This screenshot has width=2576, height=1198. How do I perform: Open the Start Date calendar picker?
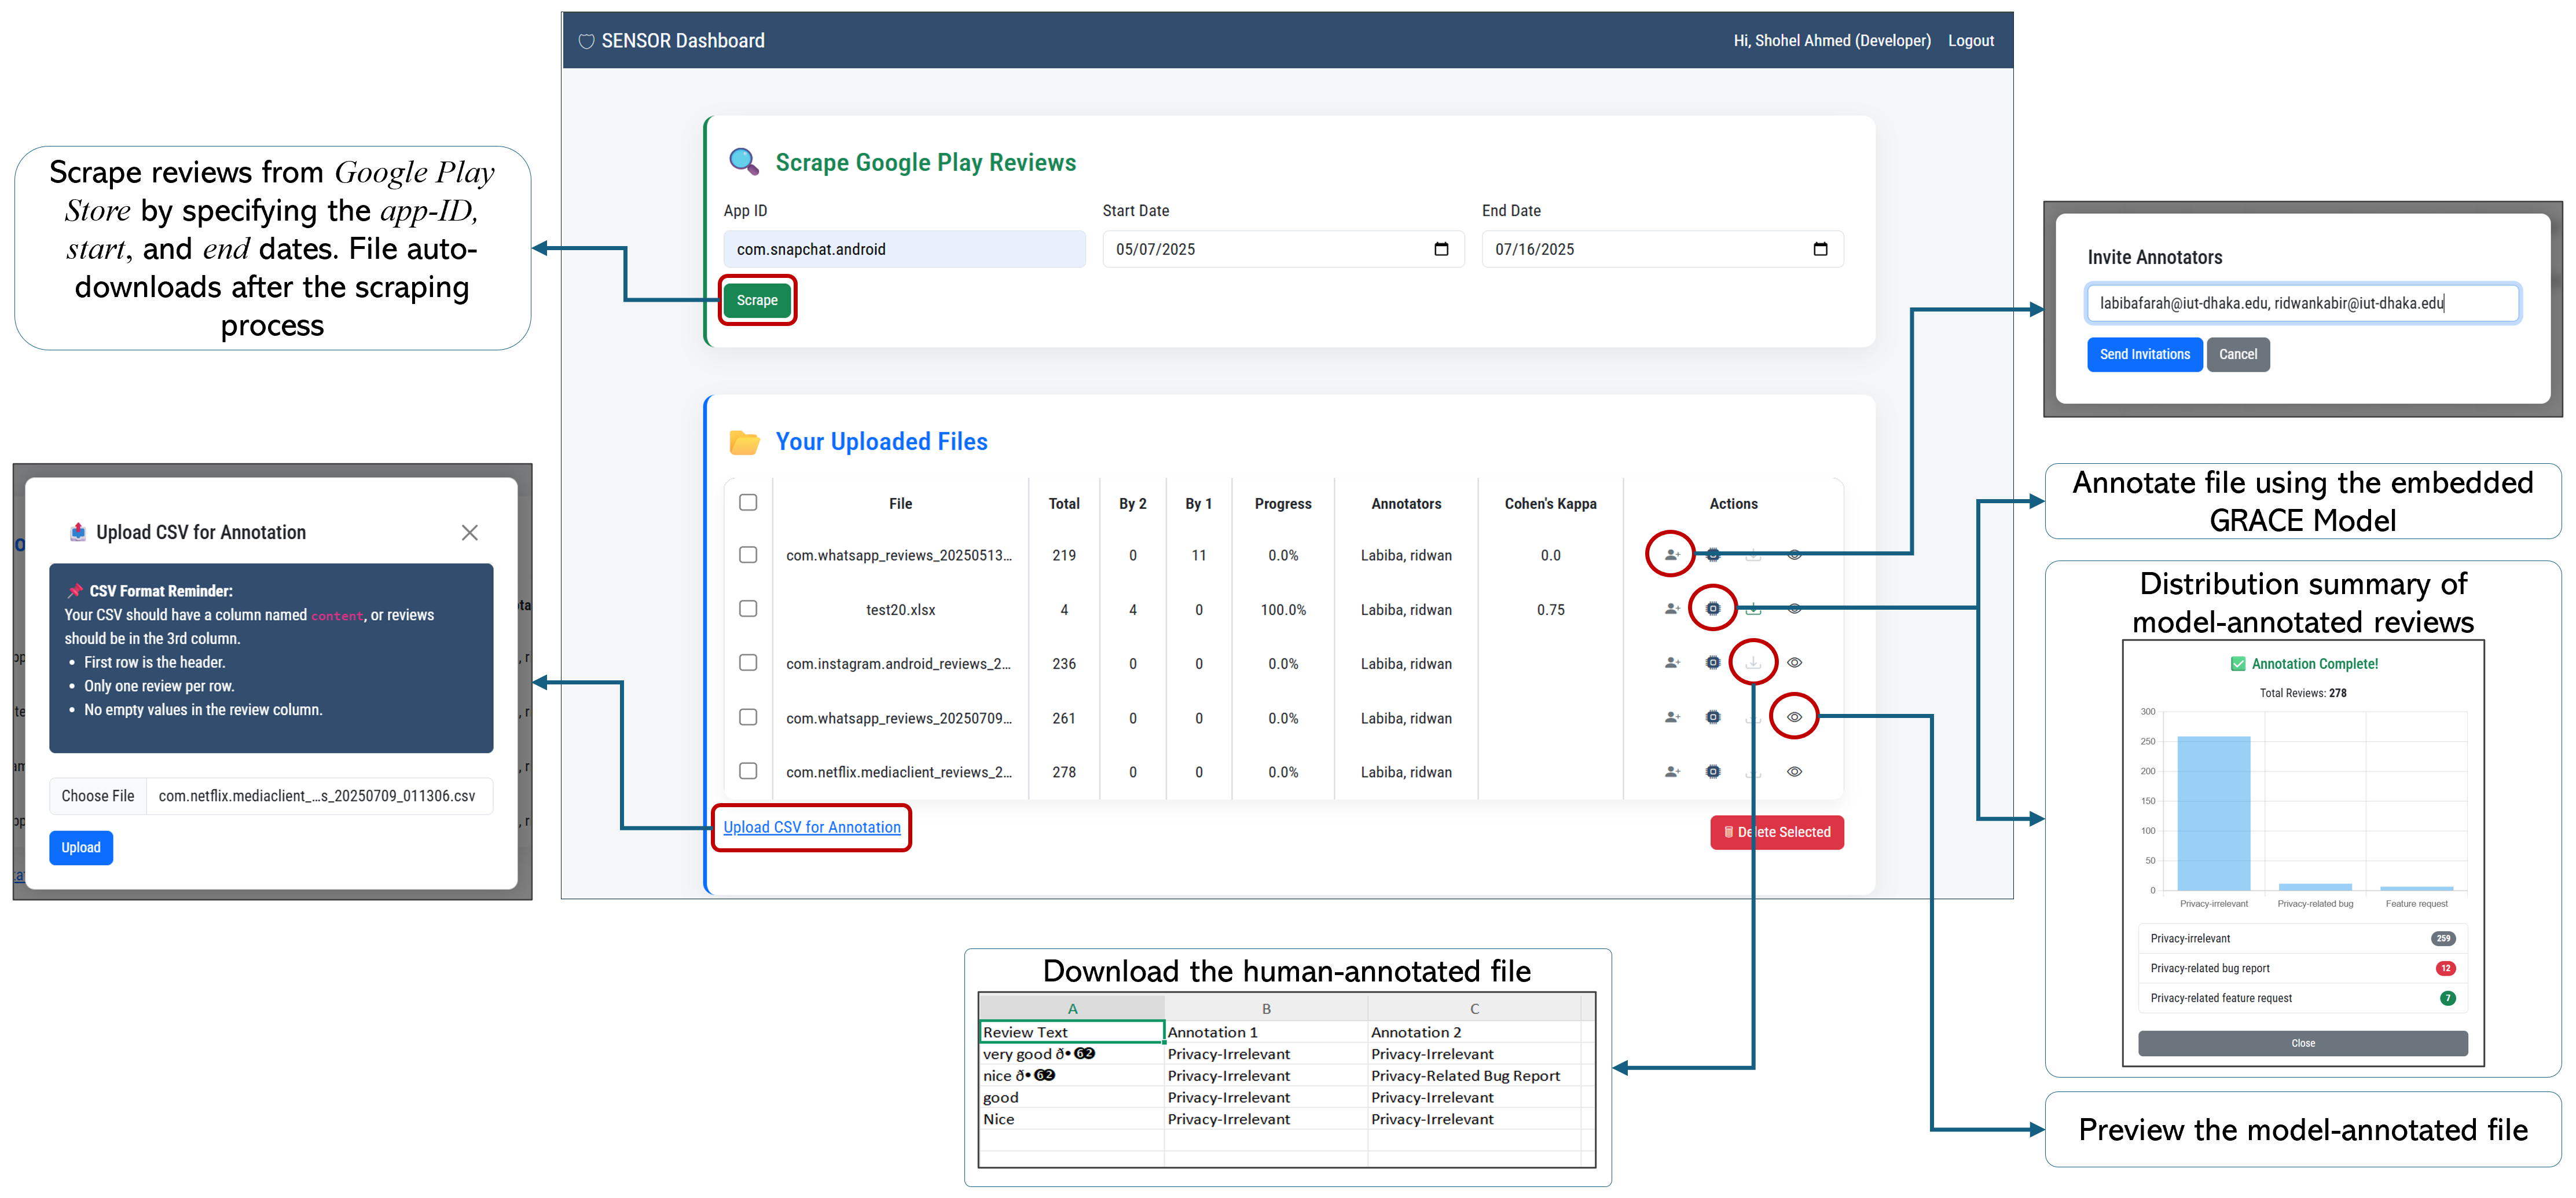(1441, 249)
